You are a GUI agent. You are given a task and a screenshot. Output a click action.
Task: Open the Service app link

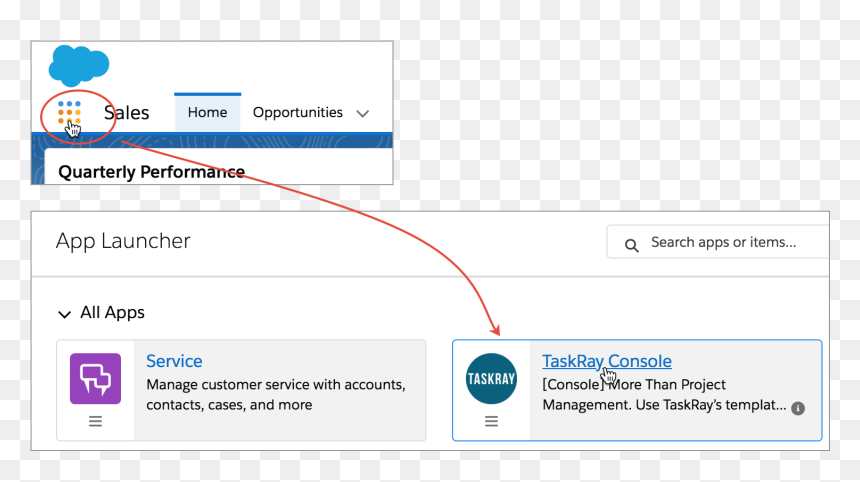tap(174, 361)
